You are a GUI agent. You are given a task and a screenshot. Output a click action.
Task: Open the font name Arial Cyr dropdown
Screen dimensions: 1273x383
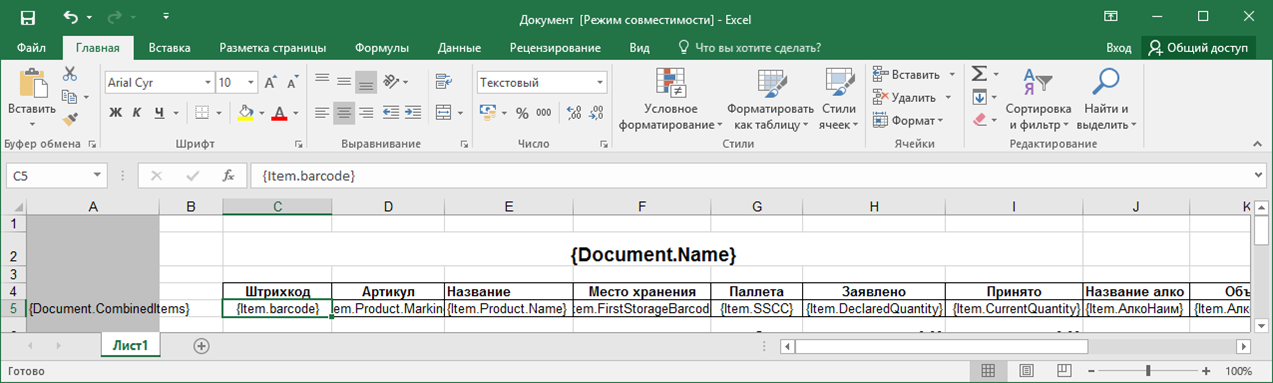point(208,83)
